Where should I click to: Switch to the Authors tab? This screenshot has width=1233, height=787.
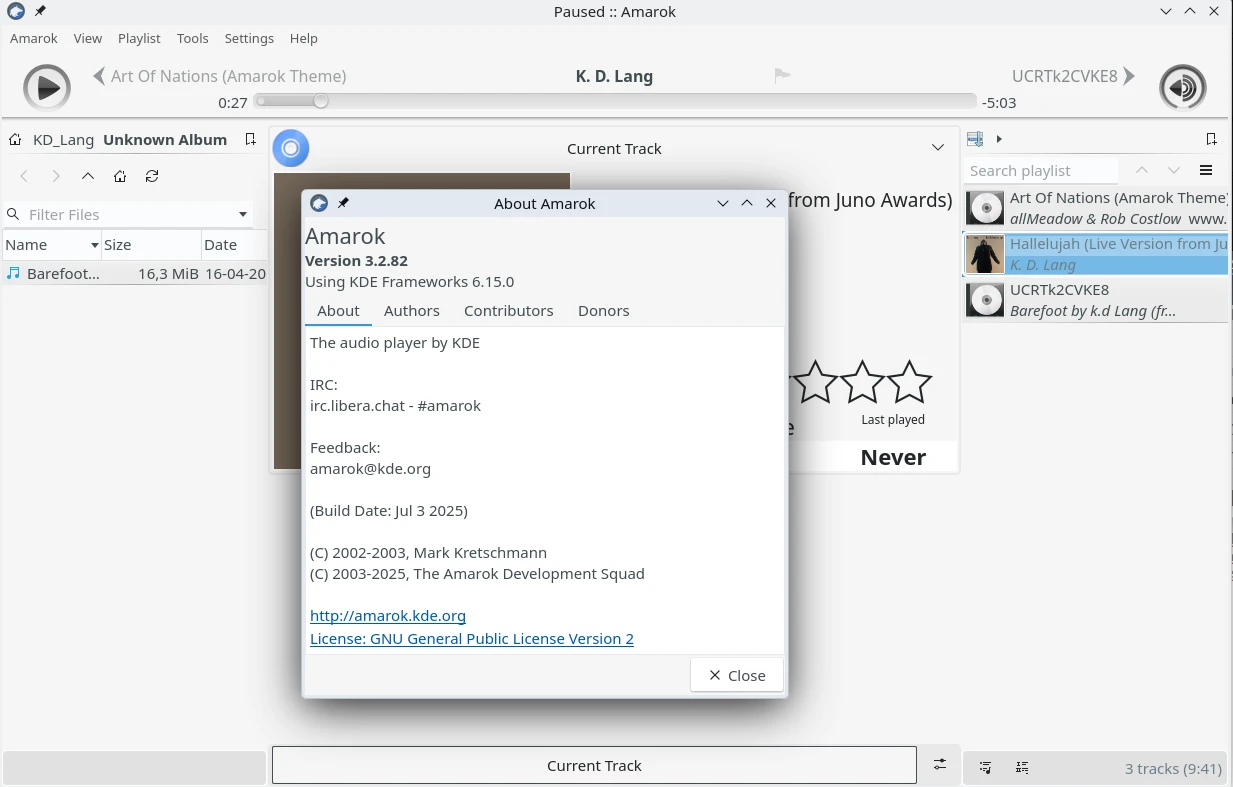coord(411,311)
